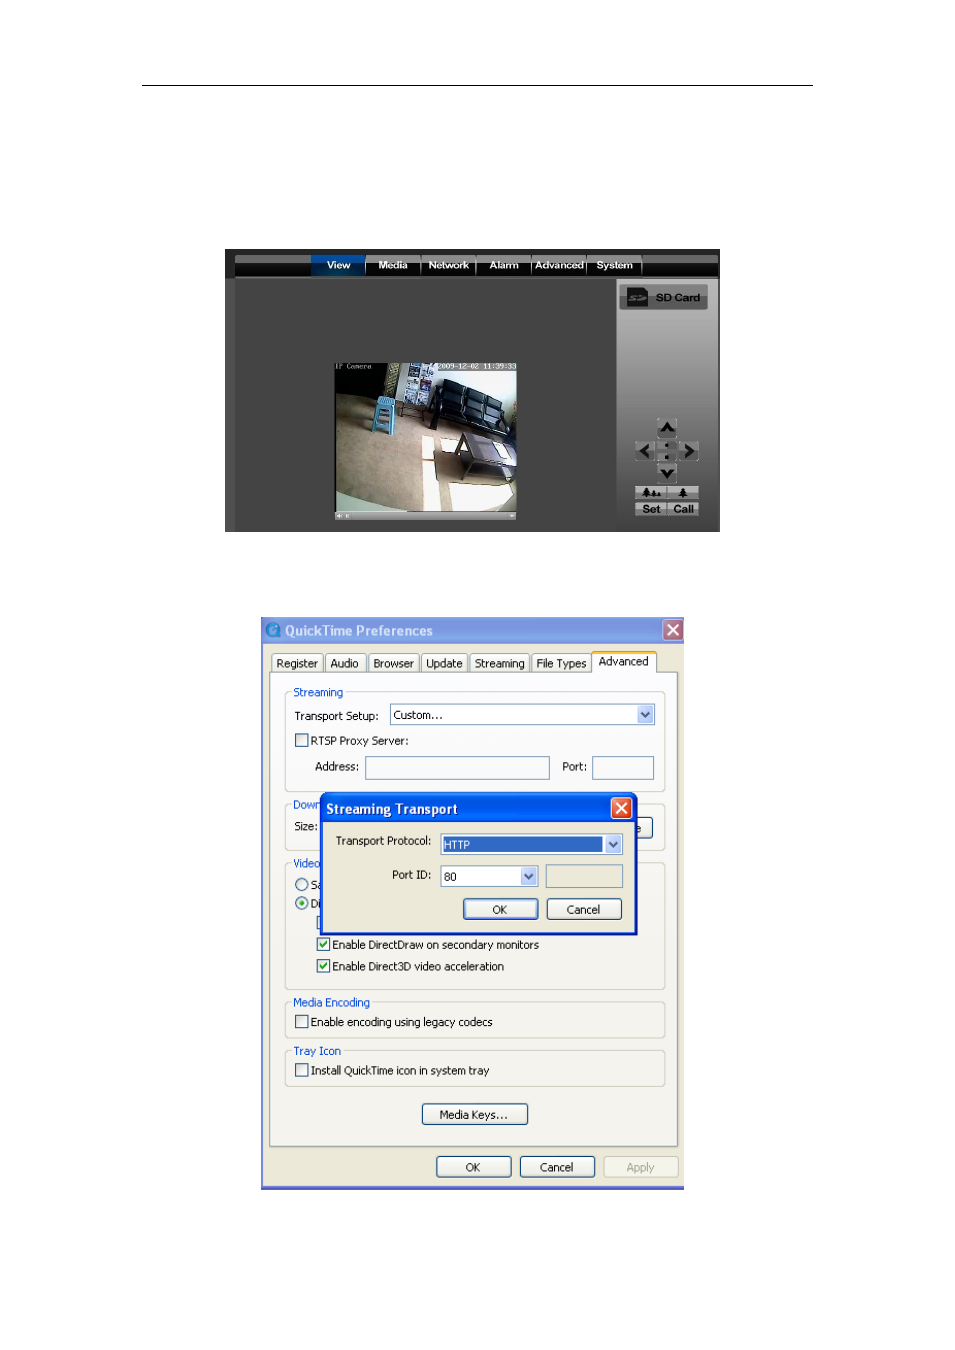Pan the camera right with the arrow
The height and width of the screenshot is (1350, 955).
click(689, 451)
